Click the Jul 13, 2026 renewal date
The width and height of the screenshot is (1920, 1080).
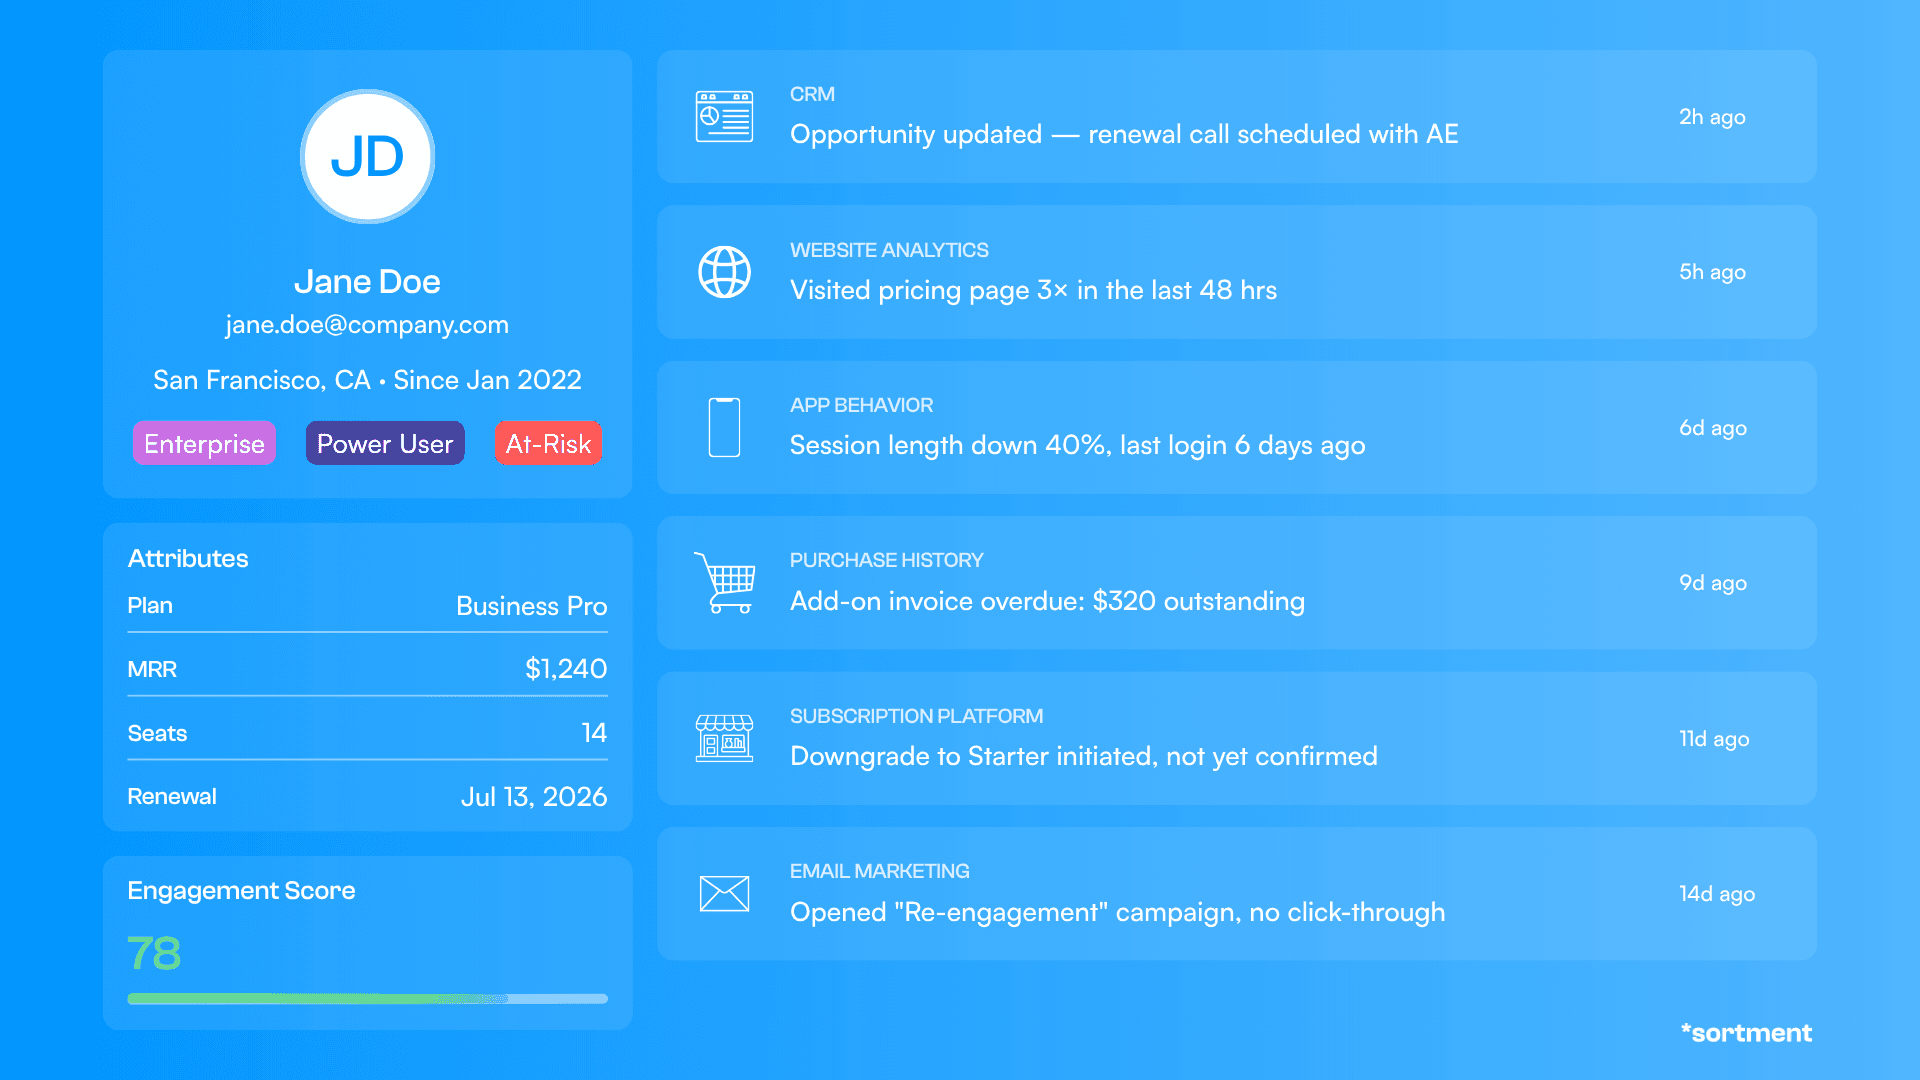[534, 796]
